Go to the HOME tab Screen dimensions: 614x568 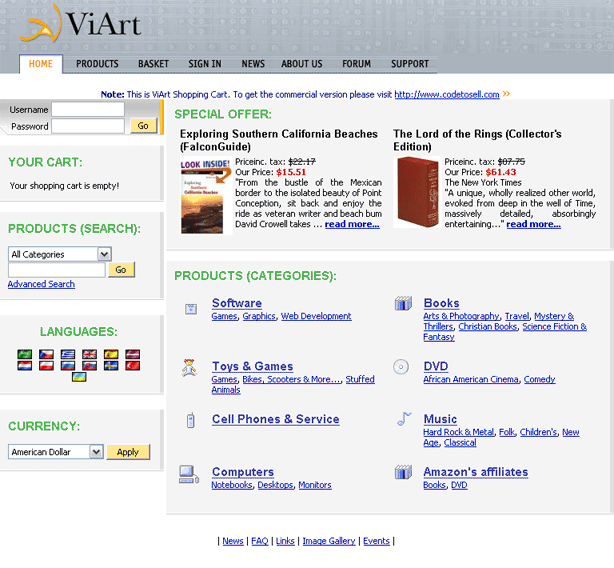pyautogui.click(x=41, y=64)
